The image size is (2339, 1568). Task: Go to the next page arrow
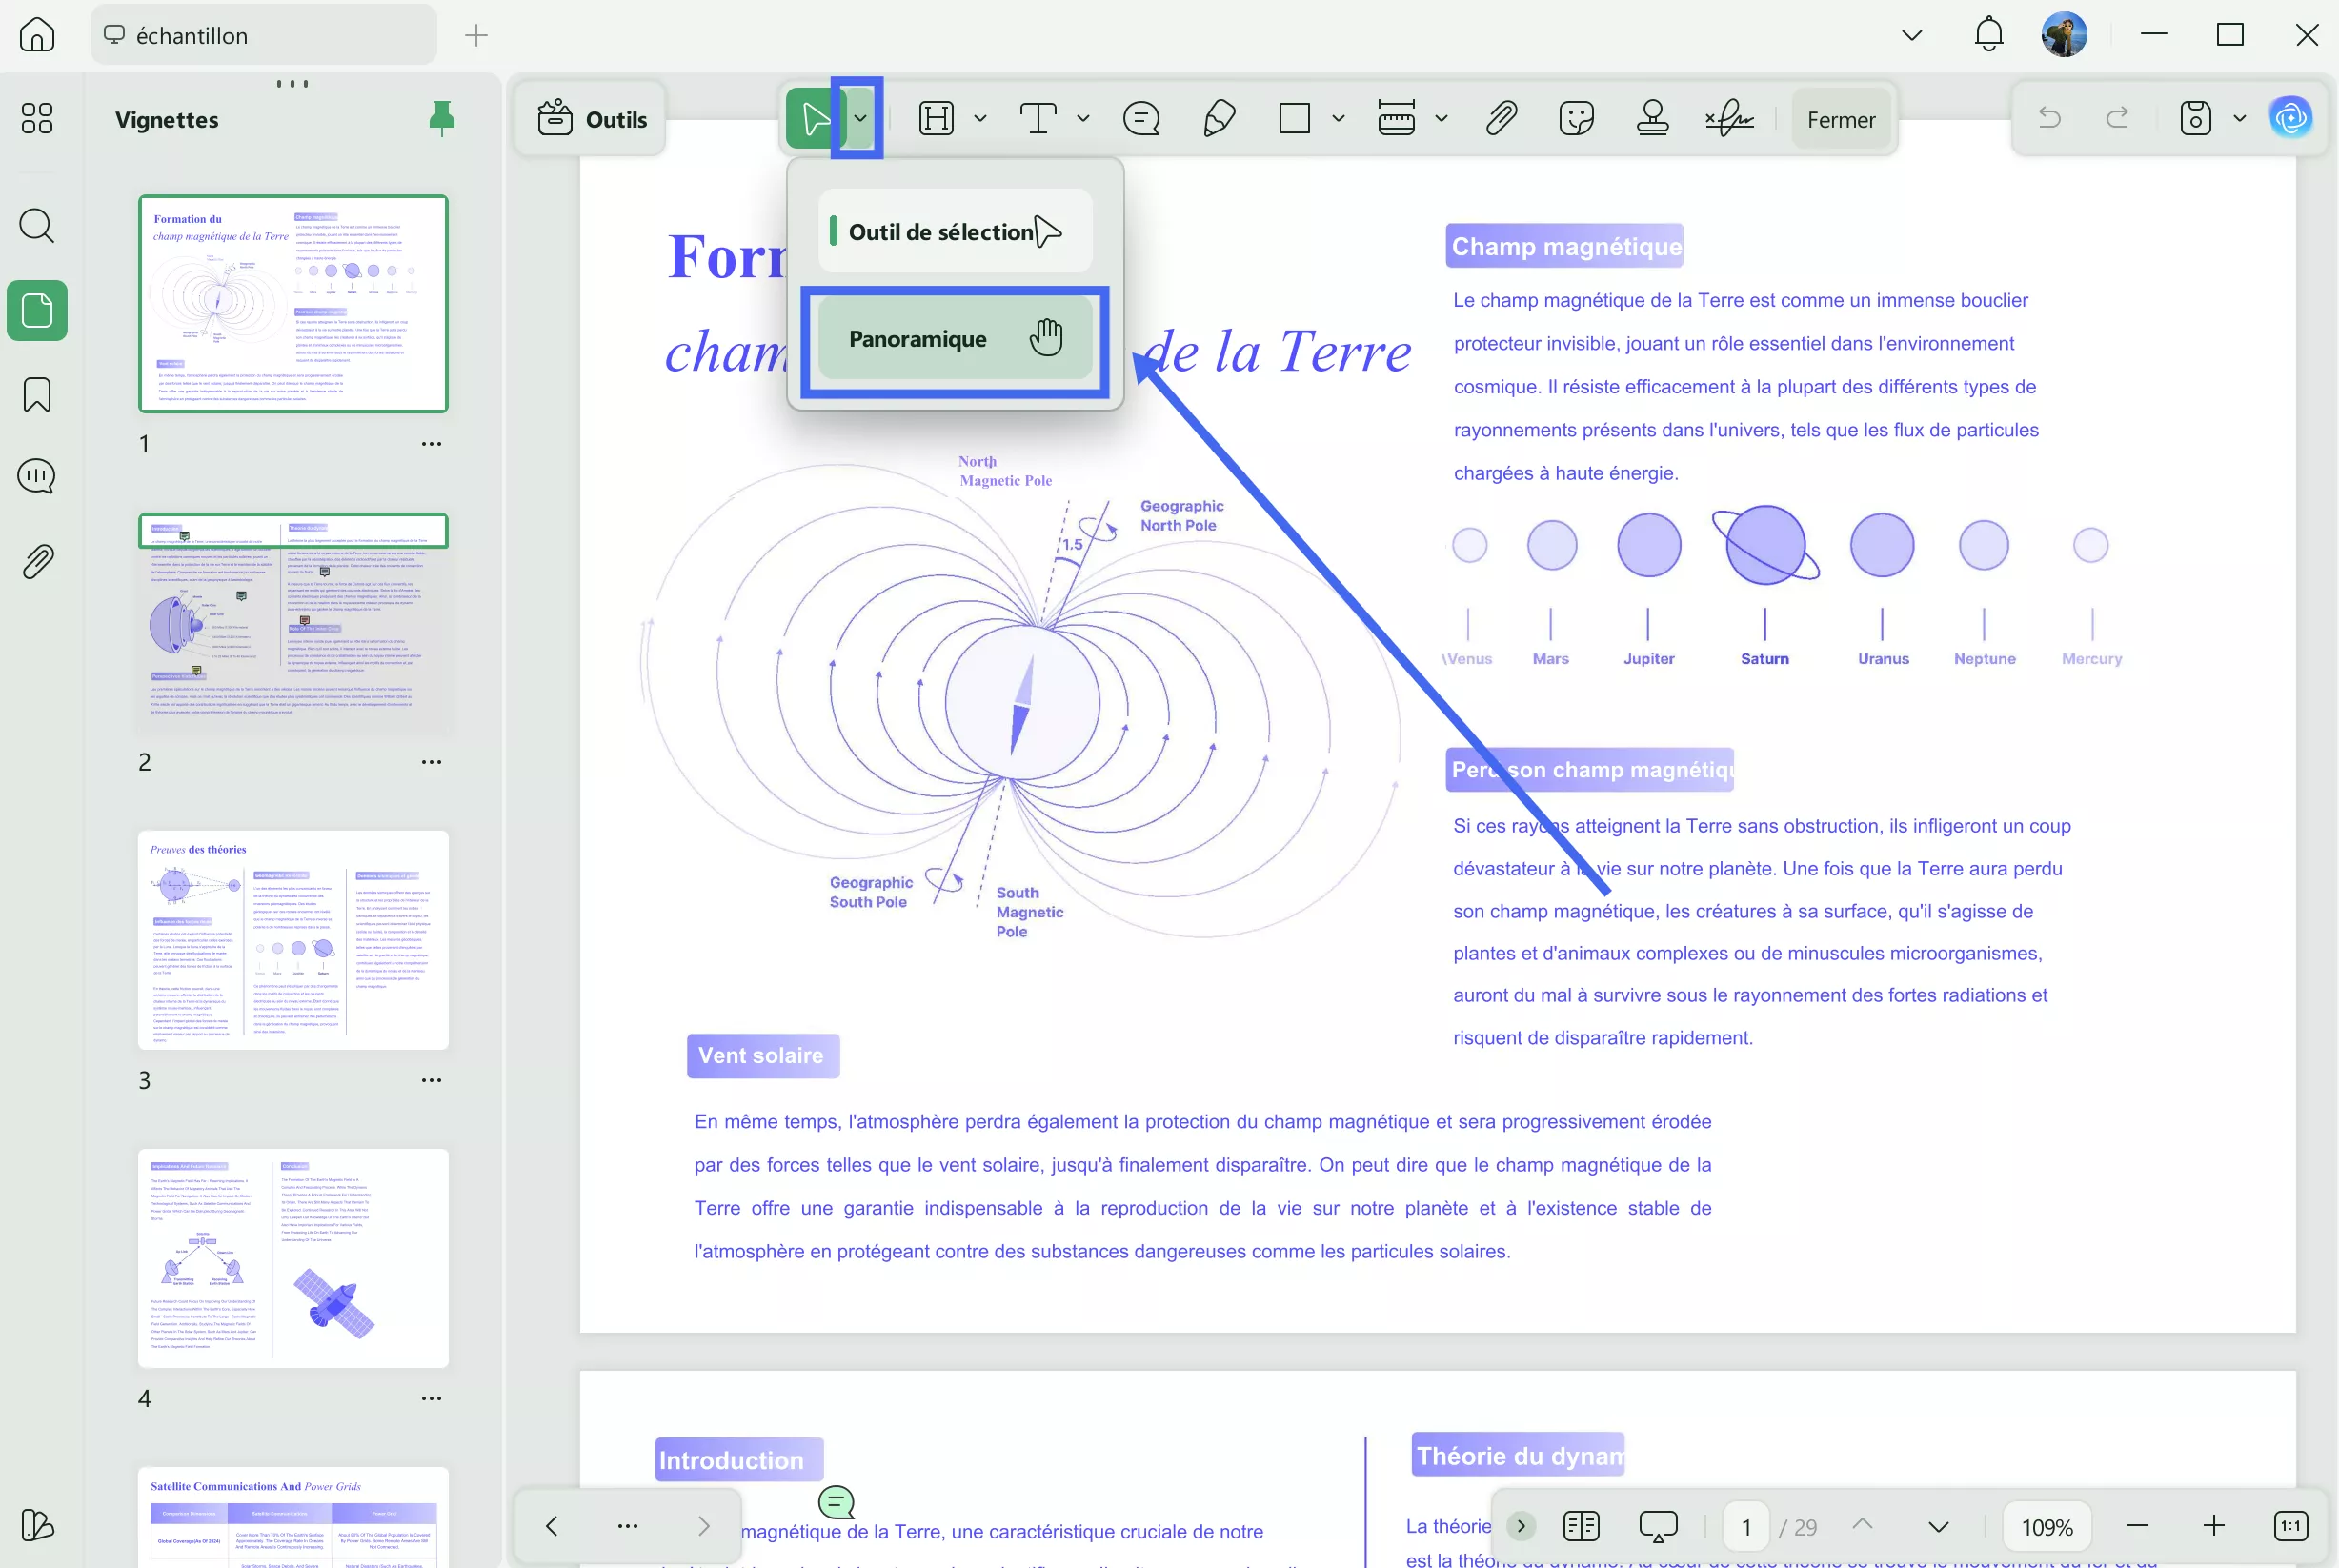click(1938, 1526)
